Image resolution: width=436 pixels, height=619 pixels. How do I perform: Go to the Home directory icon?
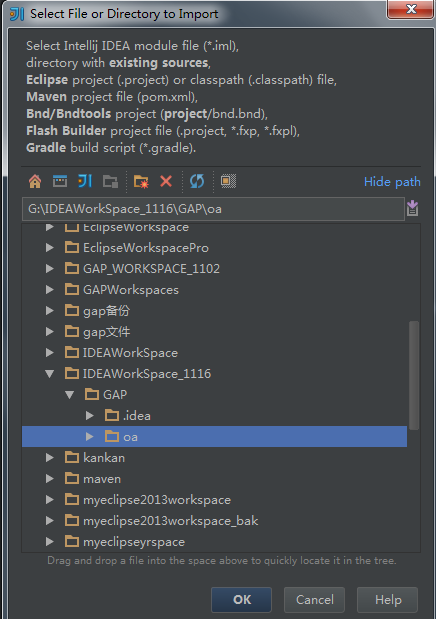pos(35,181)
